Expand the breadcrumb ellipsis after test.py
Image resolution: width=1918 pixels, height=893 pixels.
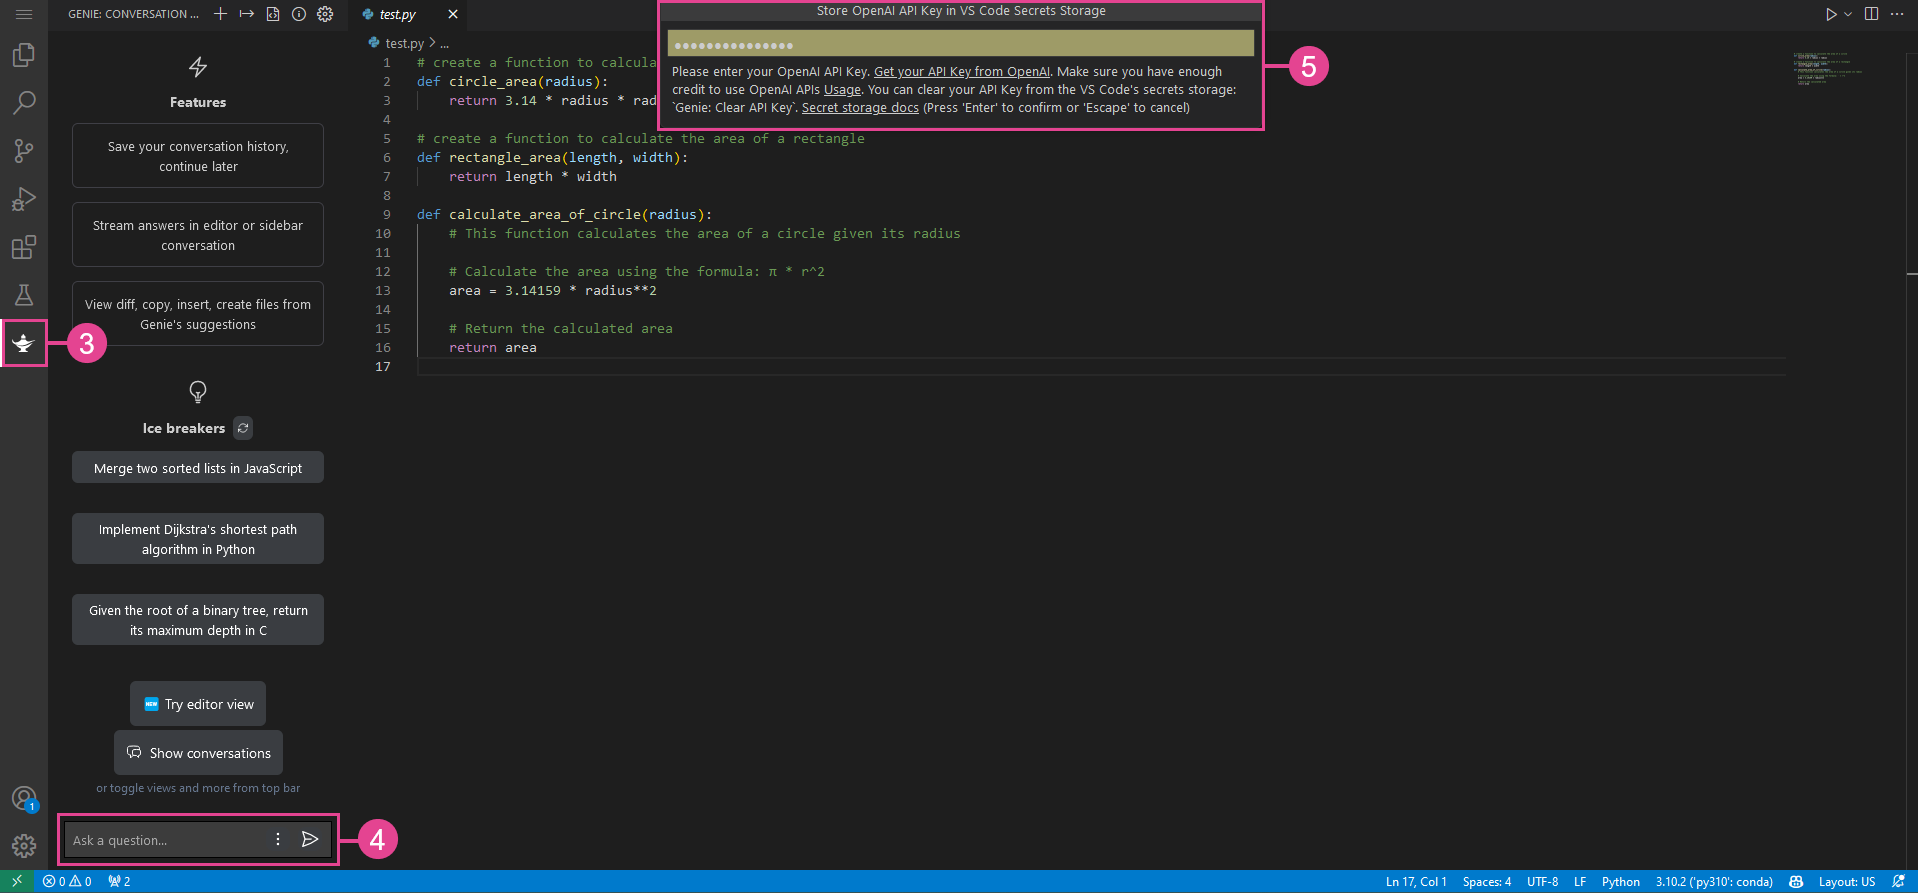445,44
